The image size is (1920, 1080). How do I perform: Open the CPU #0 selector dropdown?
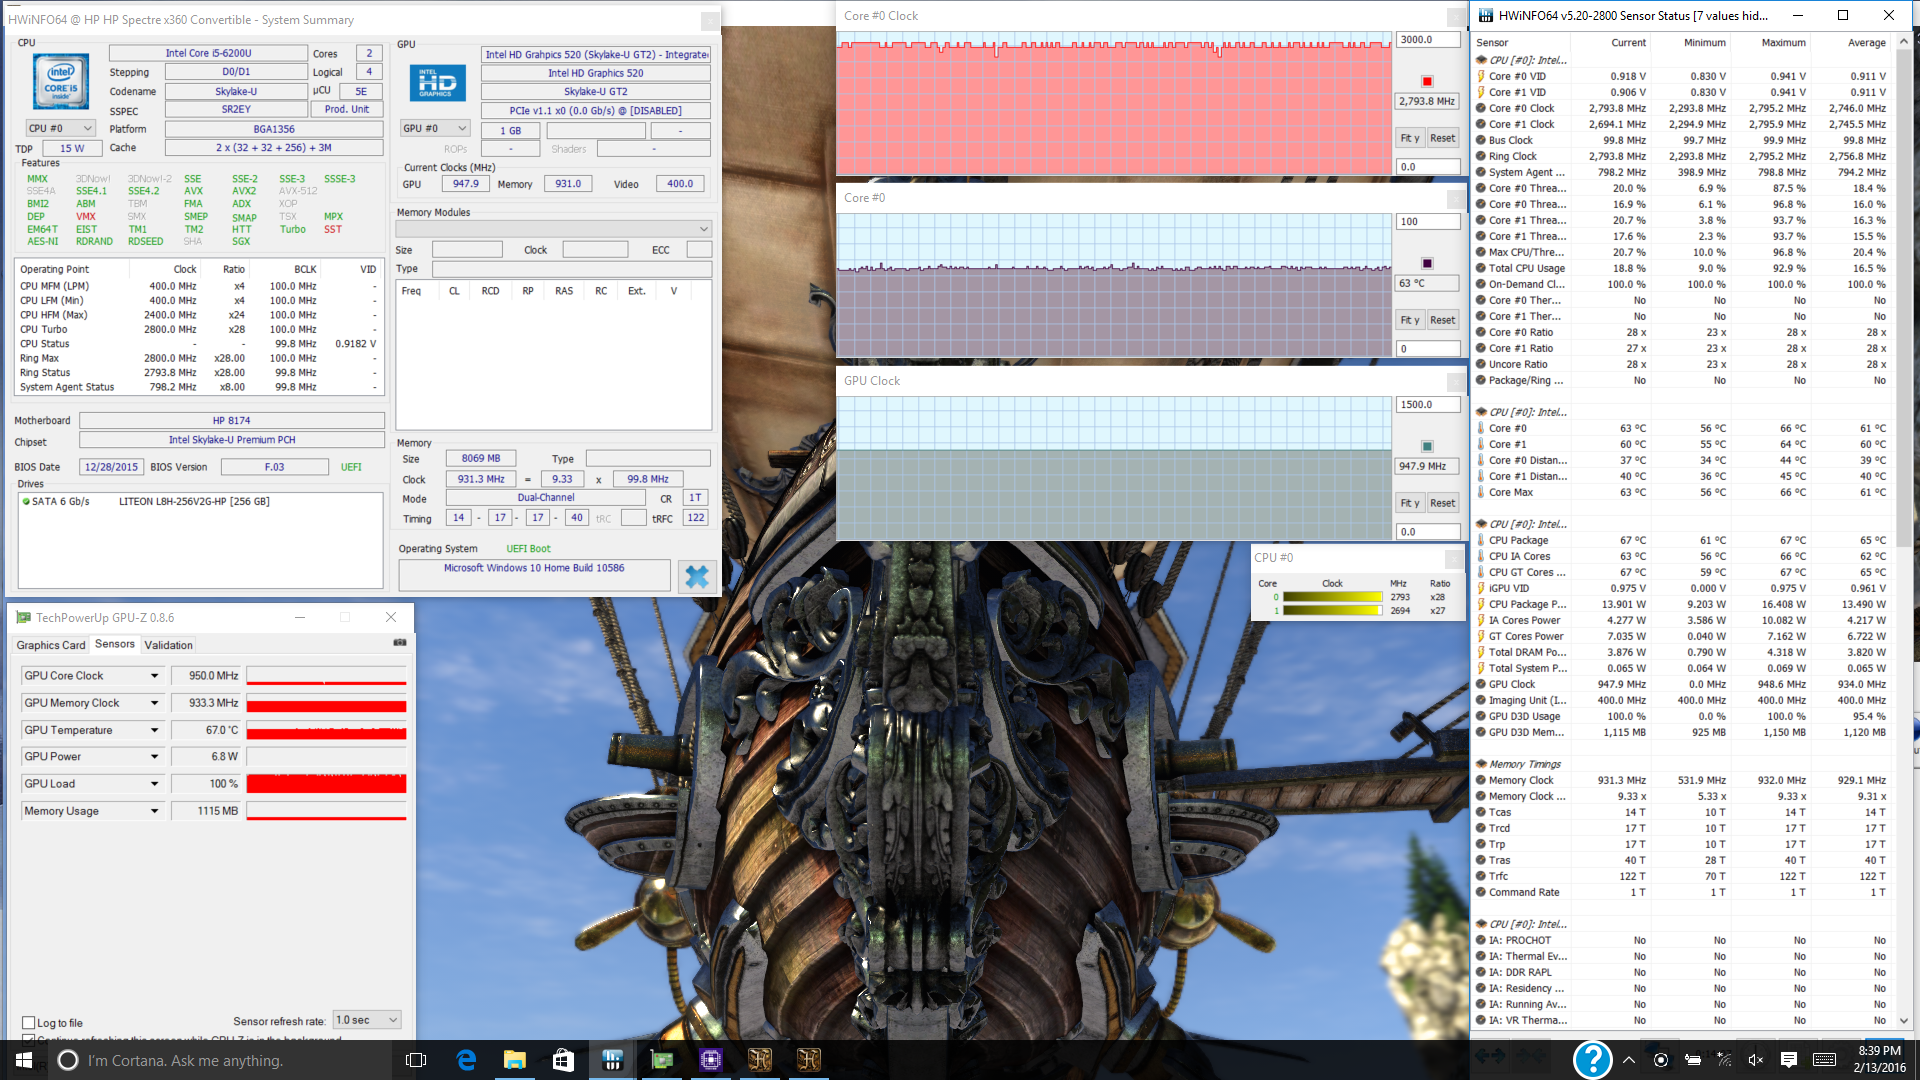[x=60, y=128]
